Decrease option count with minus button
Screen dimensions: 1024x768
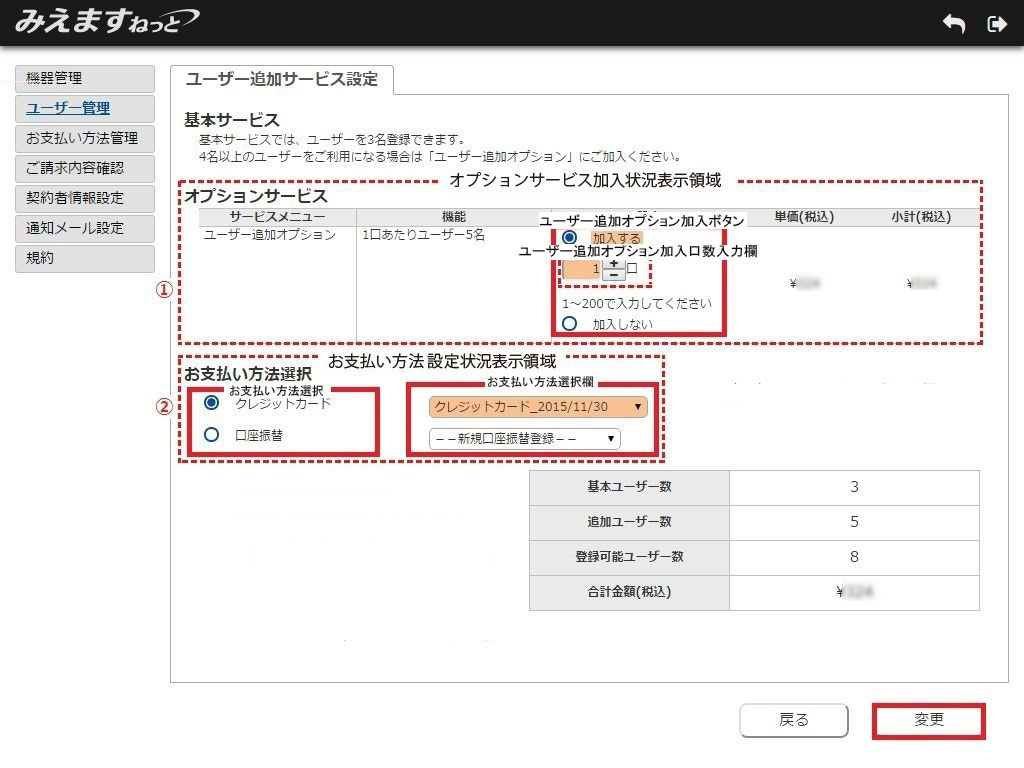[x=613, y=275]
